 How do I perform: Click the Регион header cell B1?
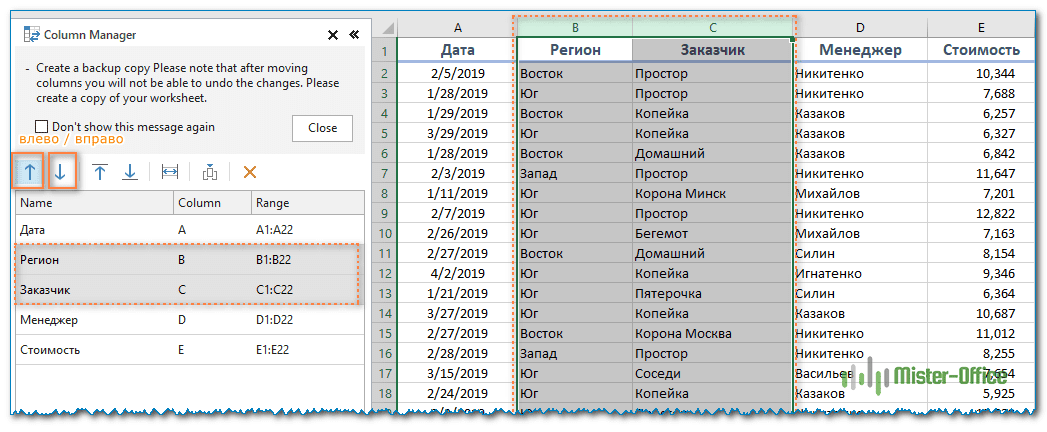click(574, 49)
